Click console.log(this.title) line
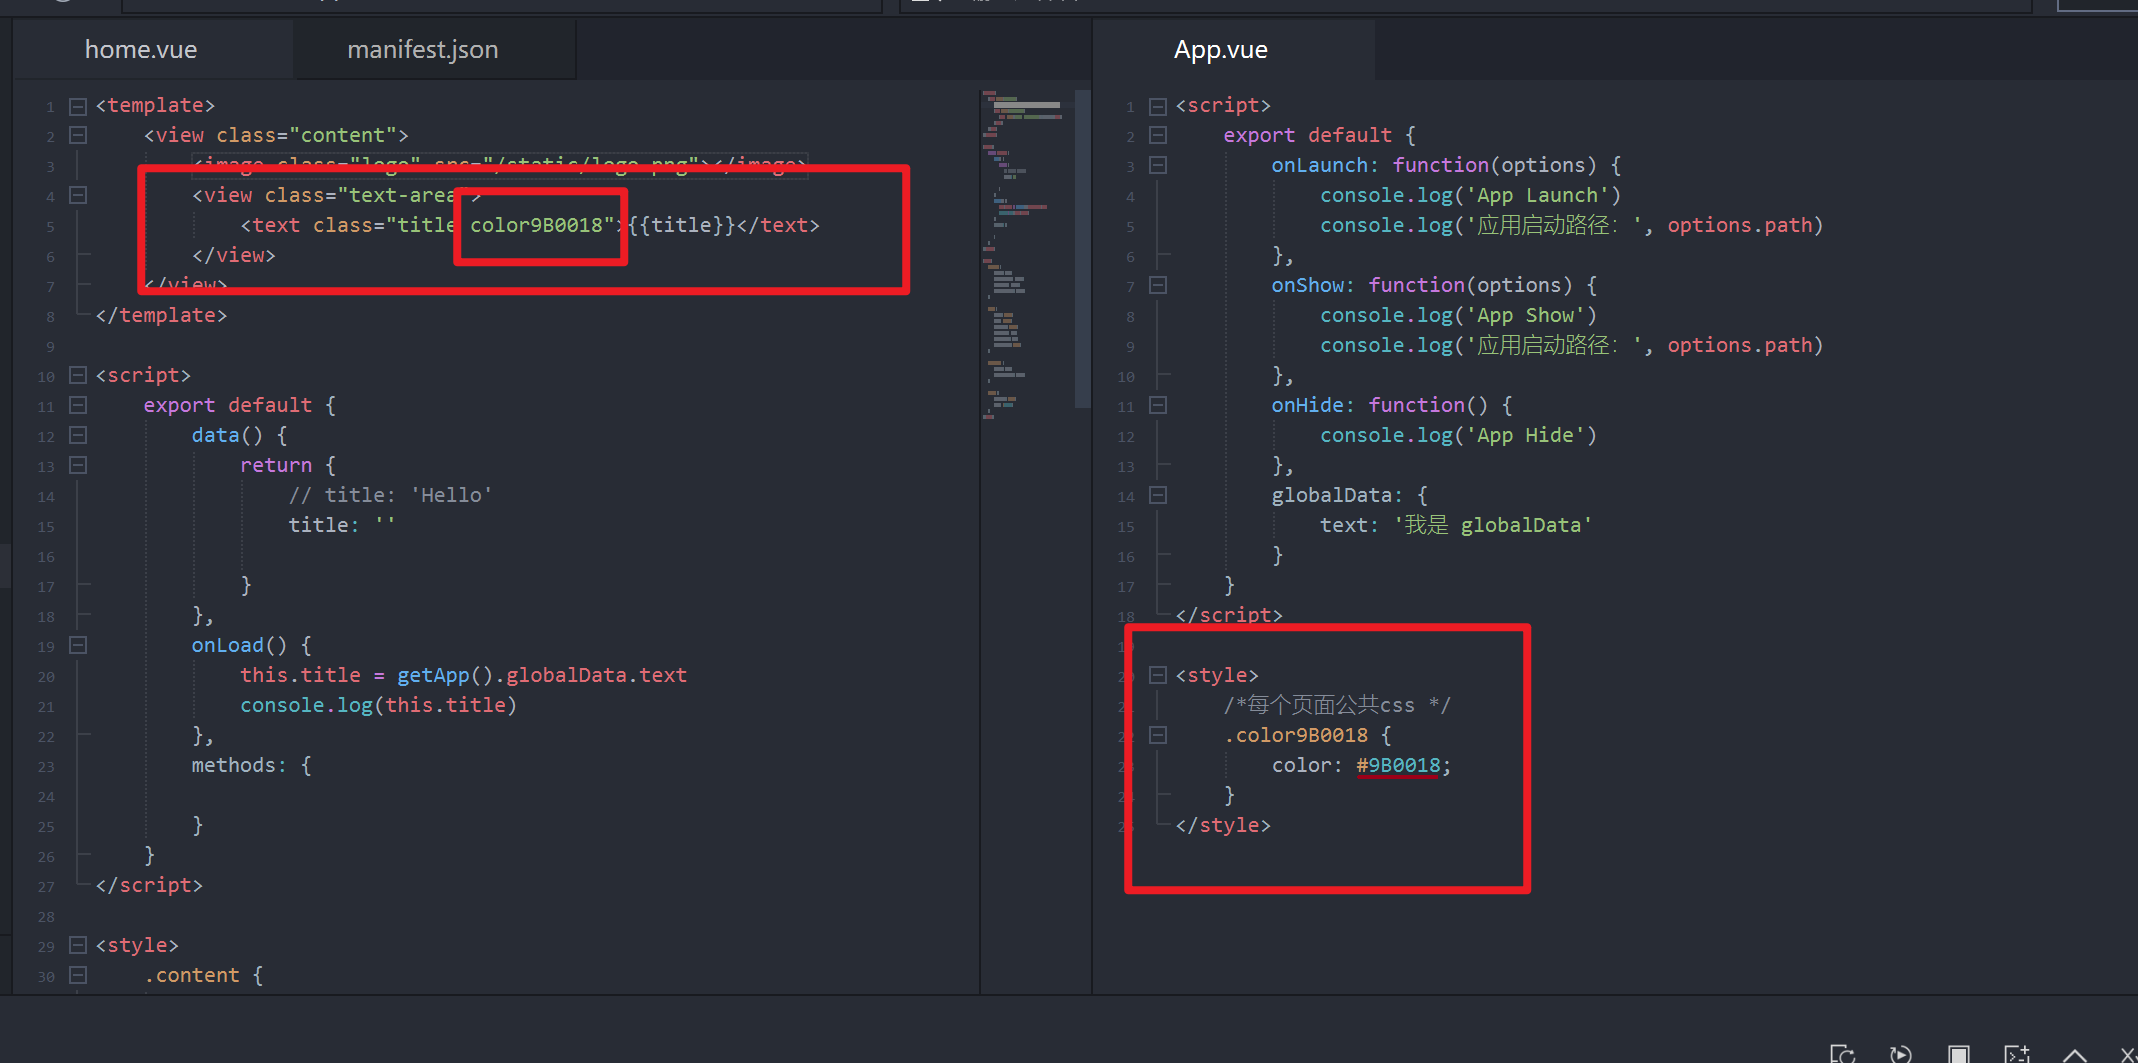The height and width of the screenshot is (1063, 2138). 378,705
